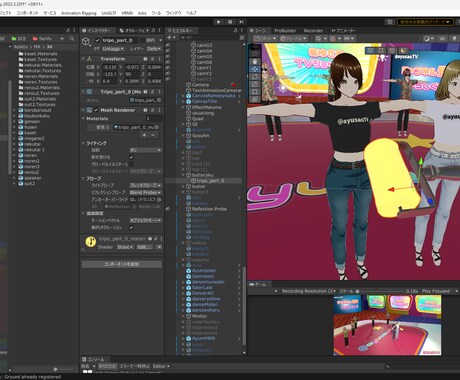This screenshot has width=460, height=380.
Task: Click material element 0 object picker
Action: (157, 127)
